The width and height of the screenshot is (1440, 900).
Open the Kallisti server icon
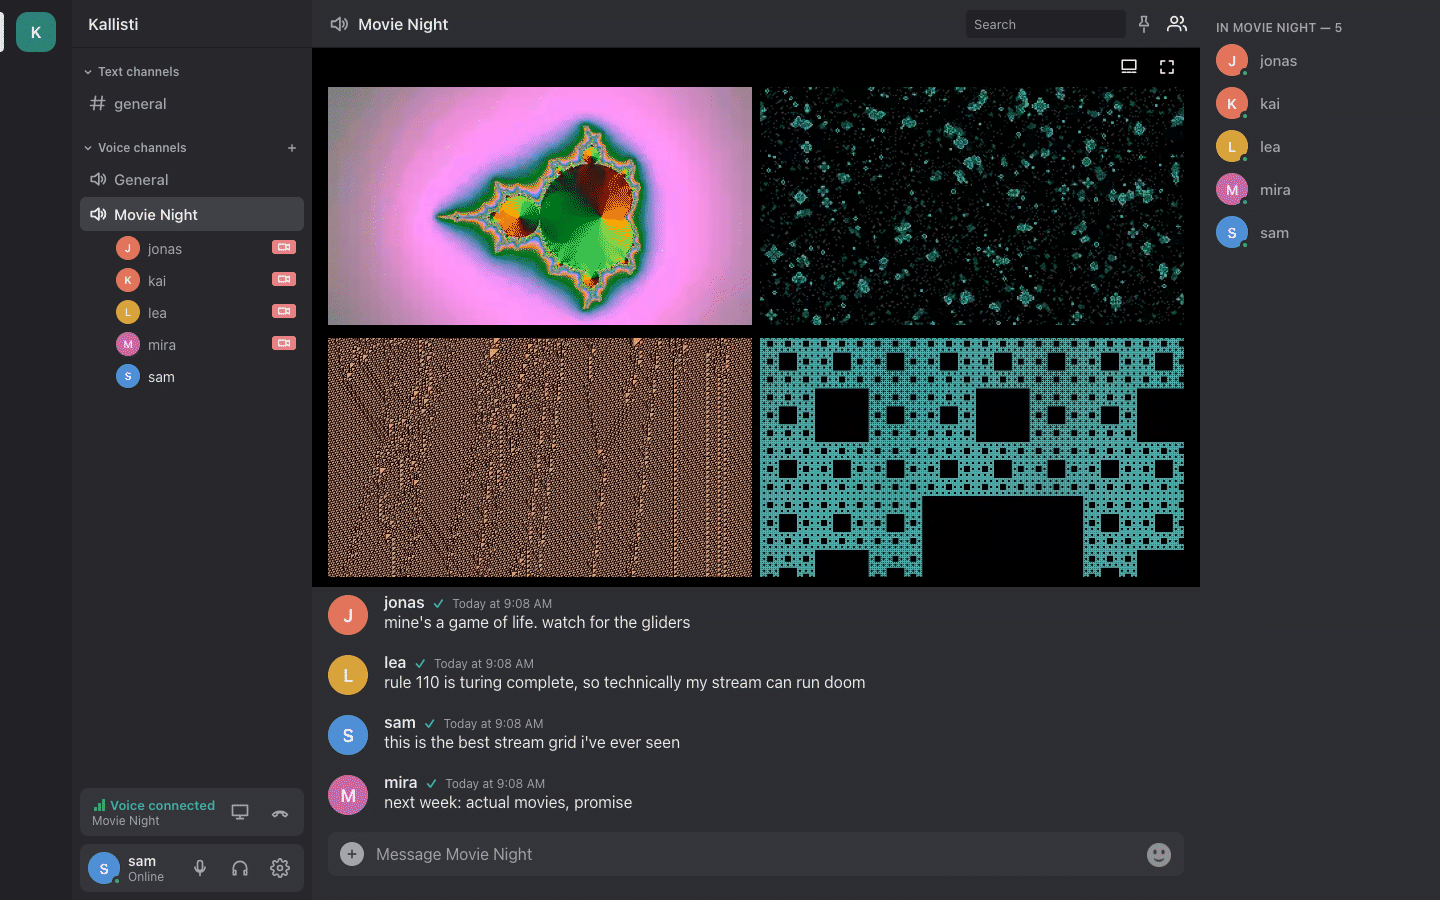[x=36, y=32]
